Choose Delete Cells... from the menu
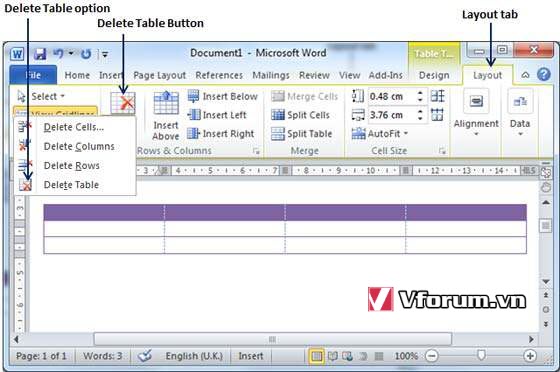Screen dimensions: 560x372 [x=74, y=127]
